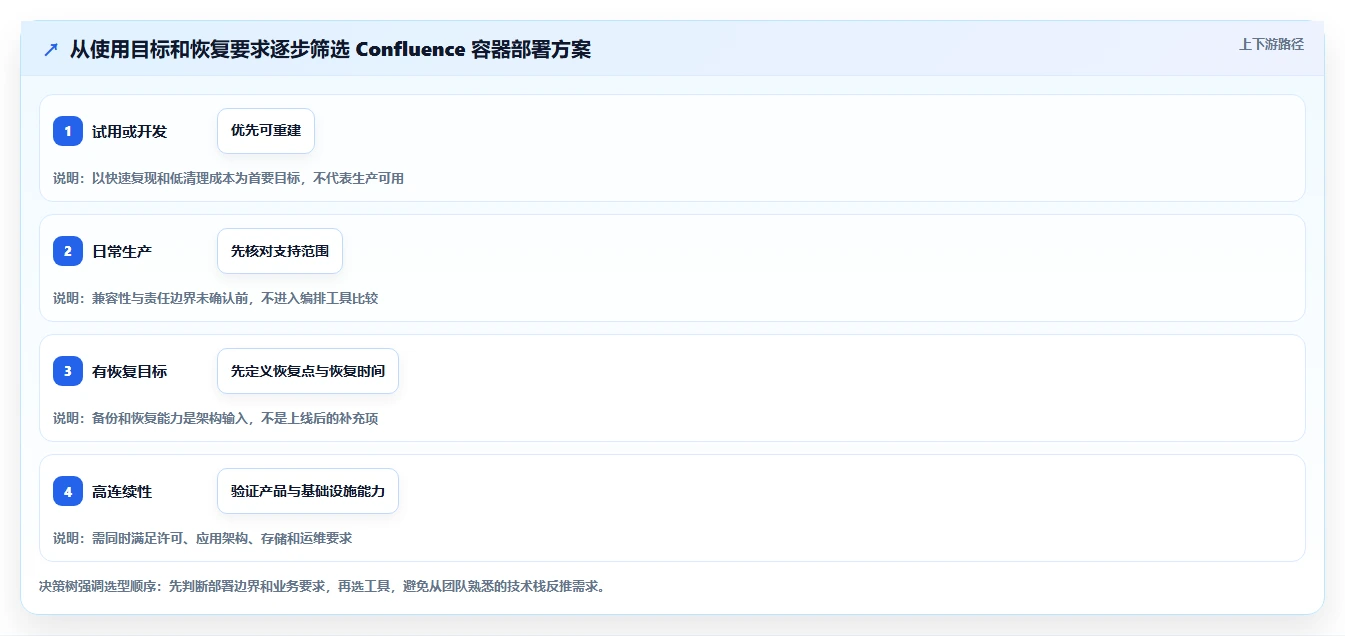Click the 日常生产 step label

pos(122,252)
